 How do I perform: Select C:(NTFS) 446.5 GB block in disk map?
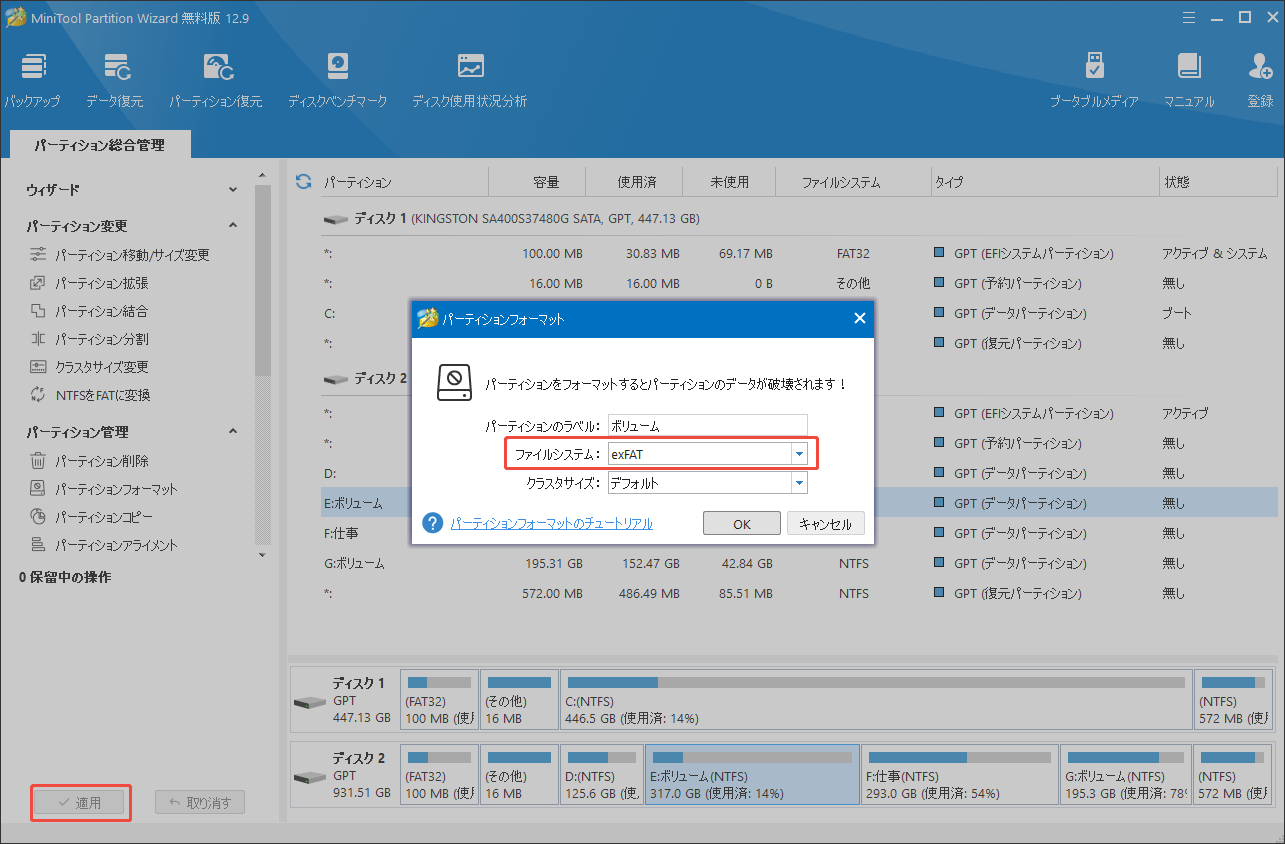point(875,702)
